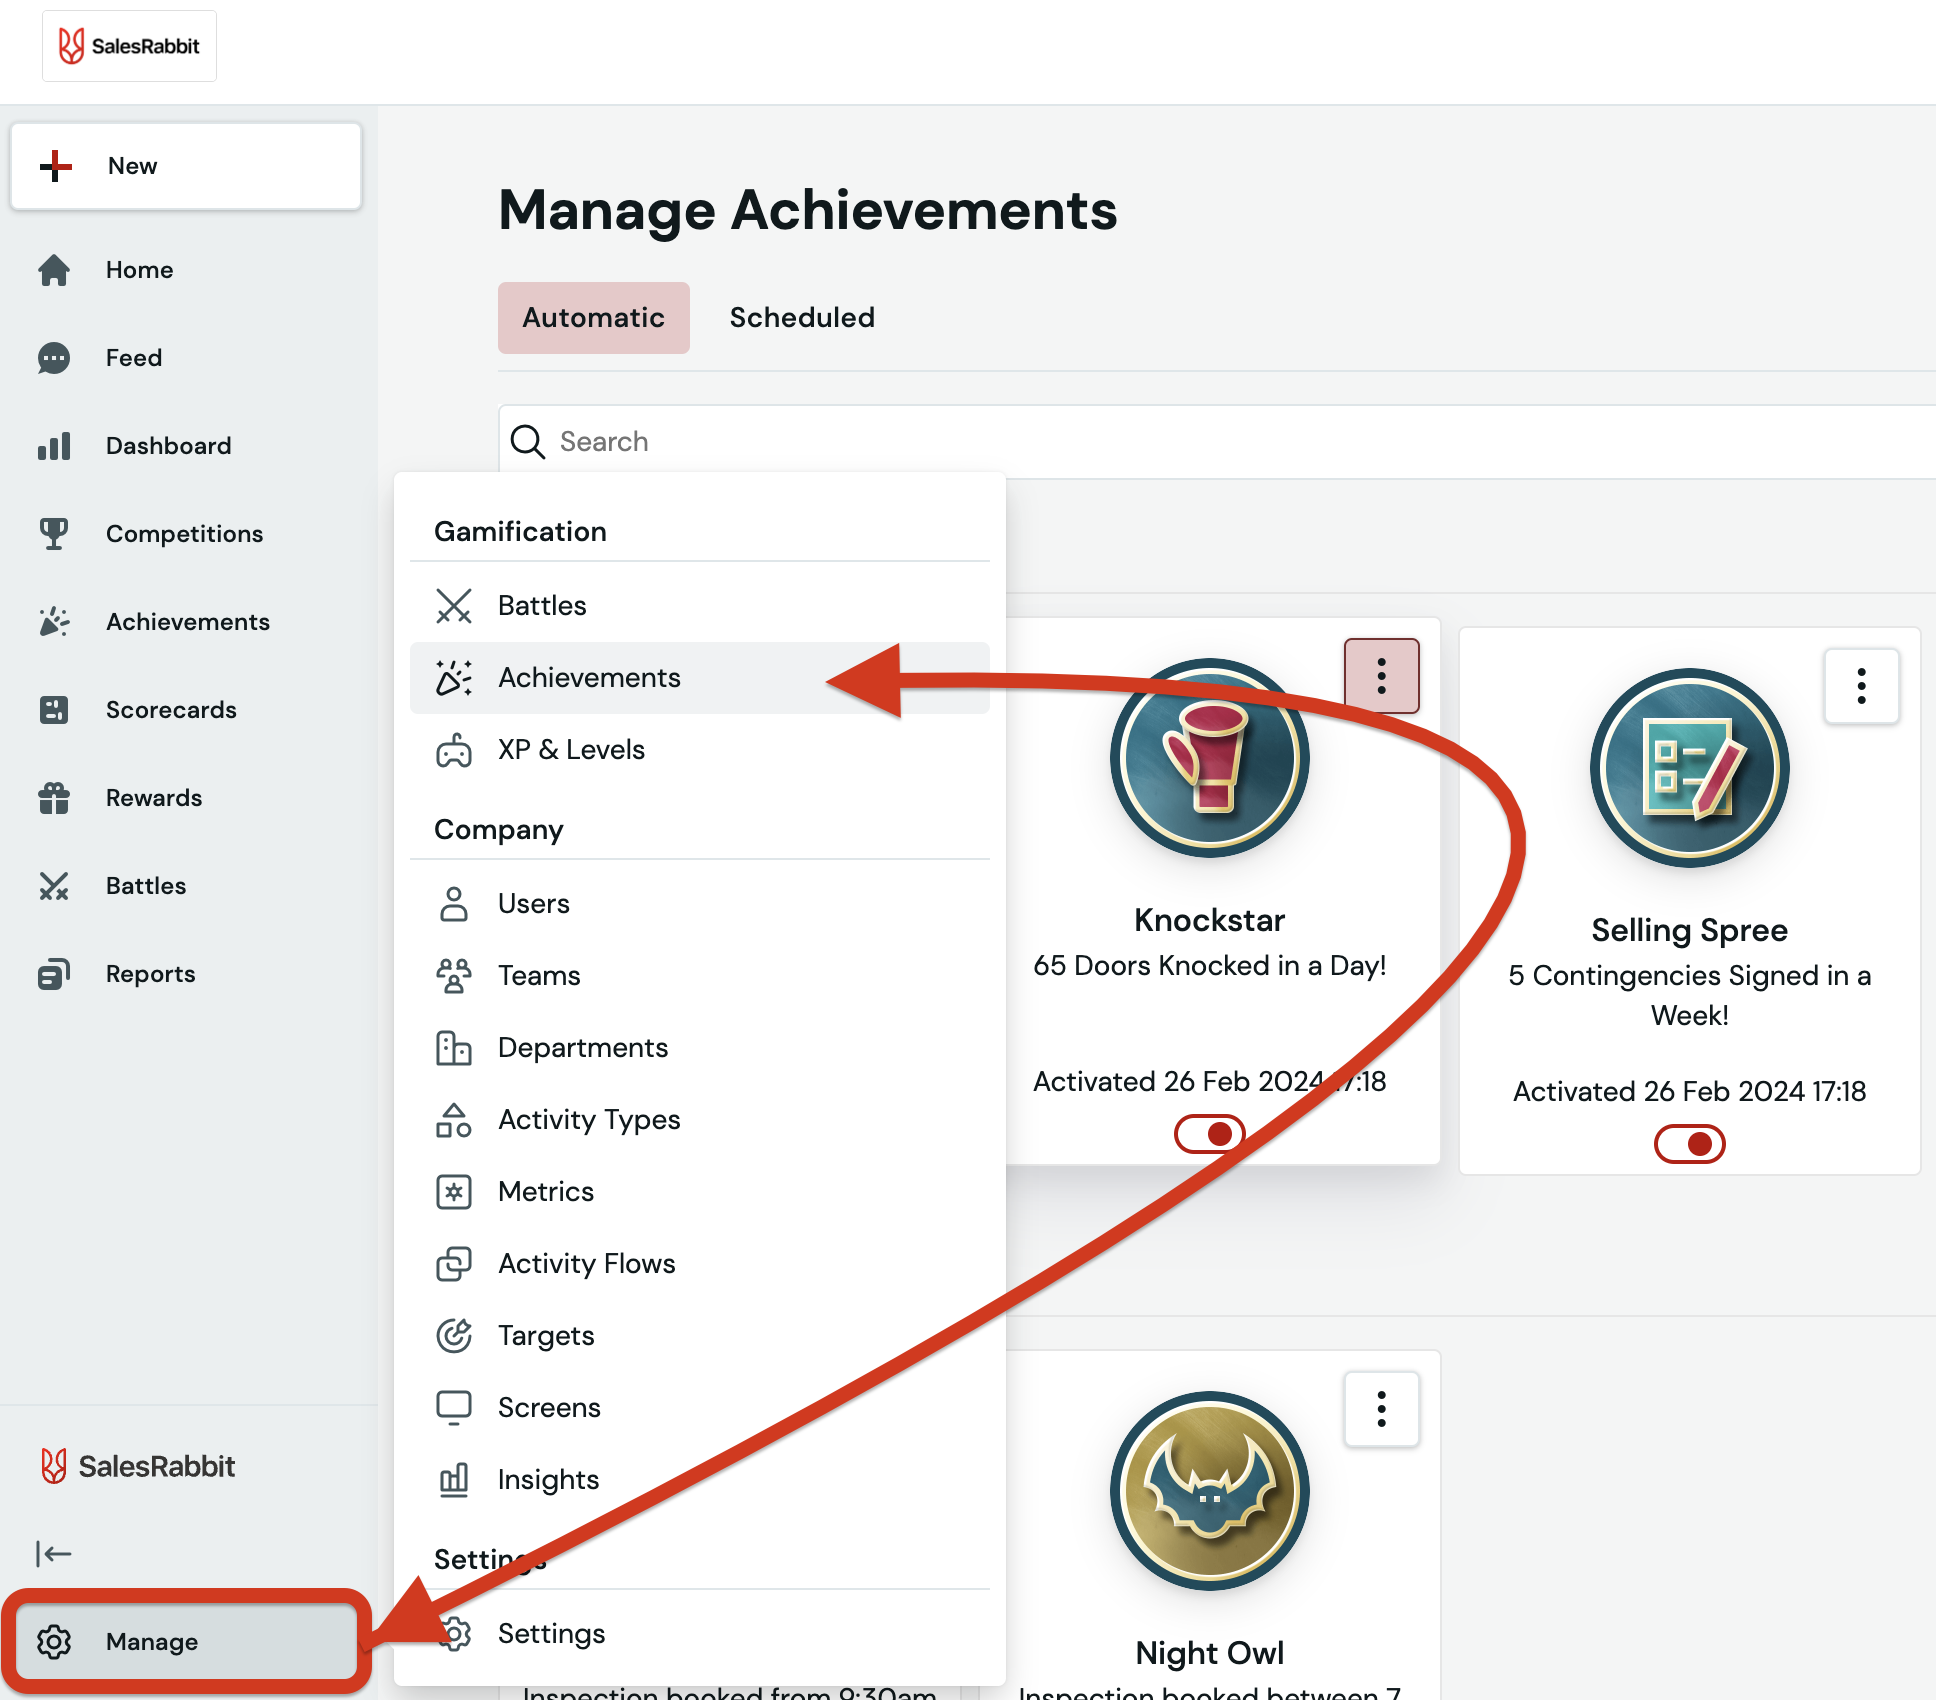Click the search magnifier icon
Screen dimensions: 1936x1700
point(527,442)
